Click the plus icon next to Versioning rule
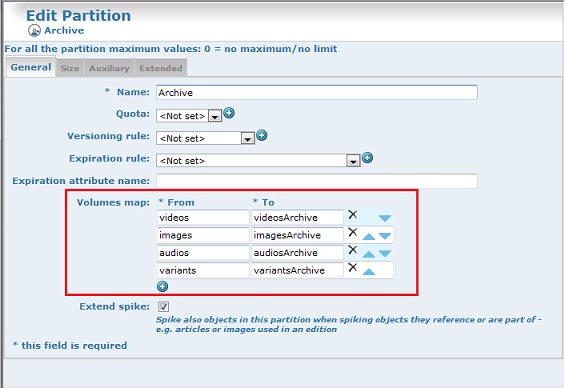 pyautogui.click(x=262, y=135)
